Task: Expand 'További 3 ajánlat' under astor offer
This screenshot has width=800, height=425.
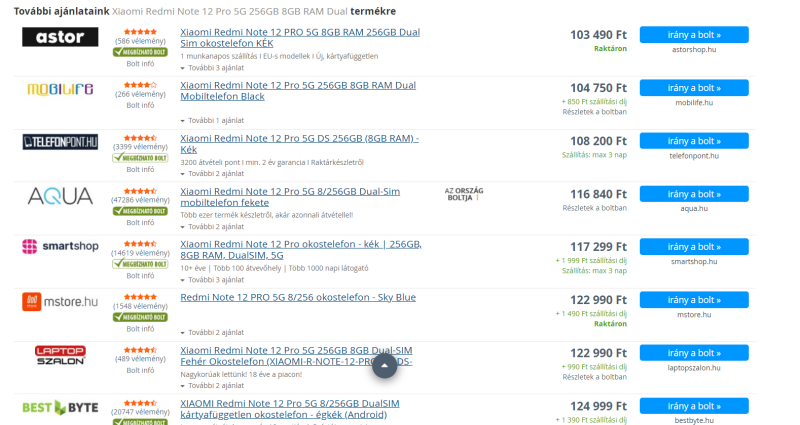Action: pos(212,68)
